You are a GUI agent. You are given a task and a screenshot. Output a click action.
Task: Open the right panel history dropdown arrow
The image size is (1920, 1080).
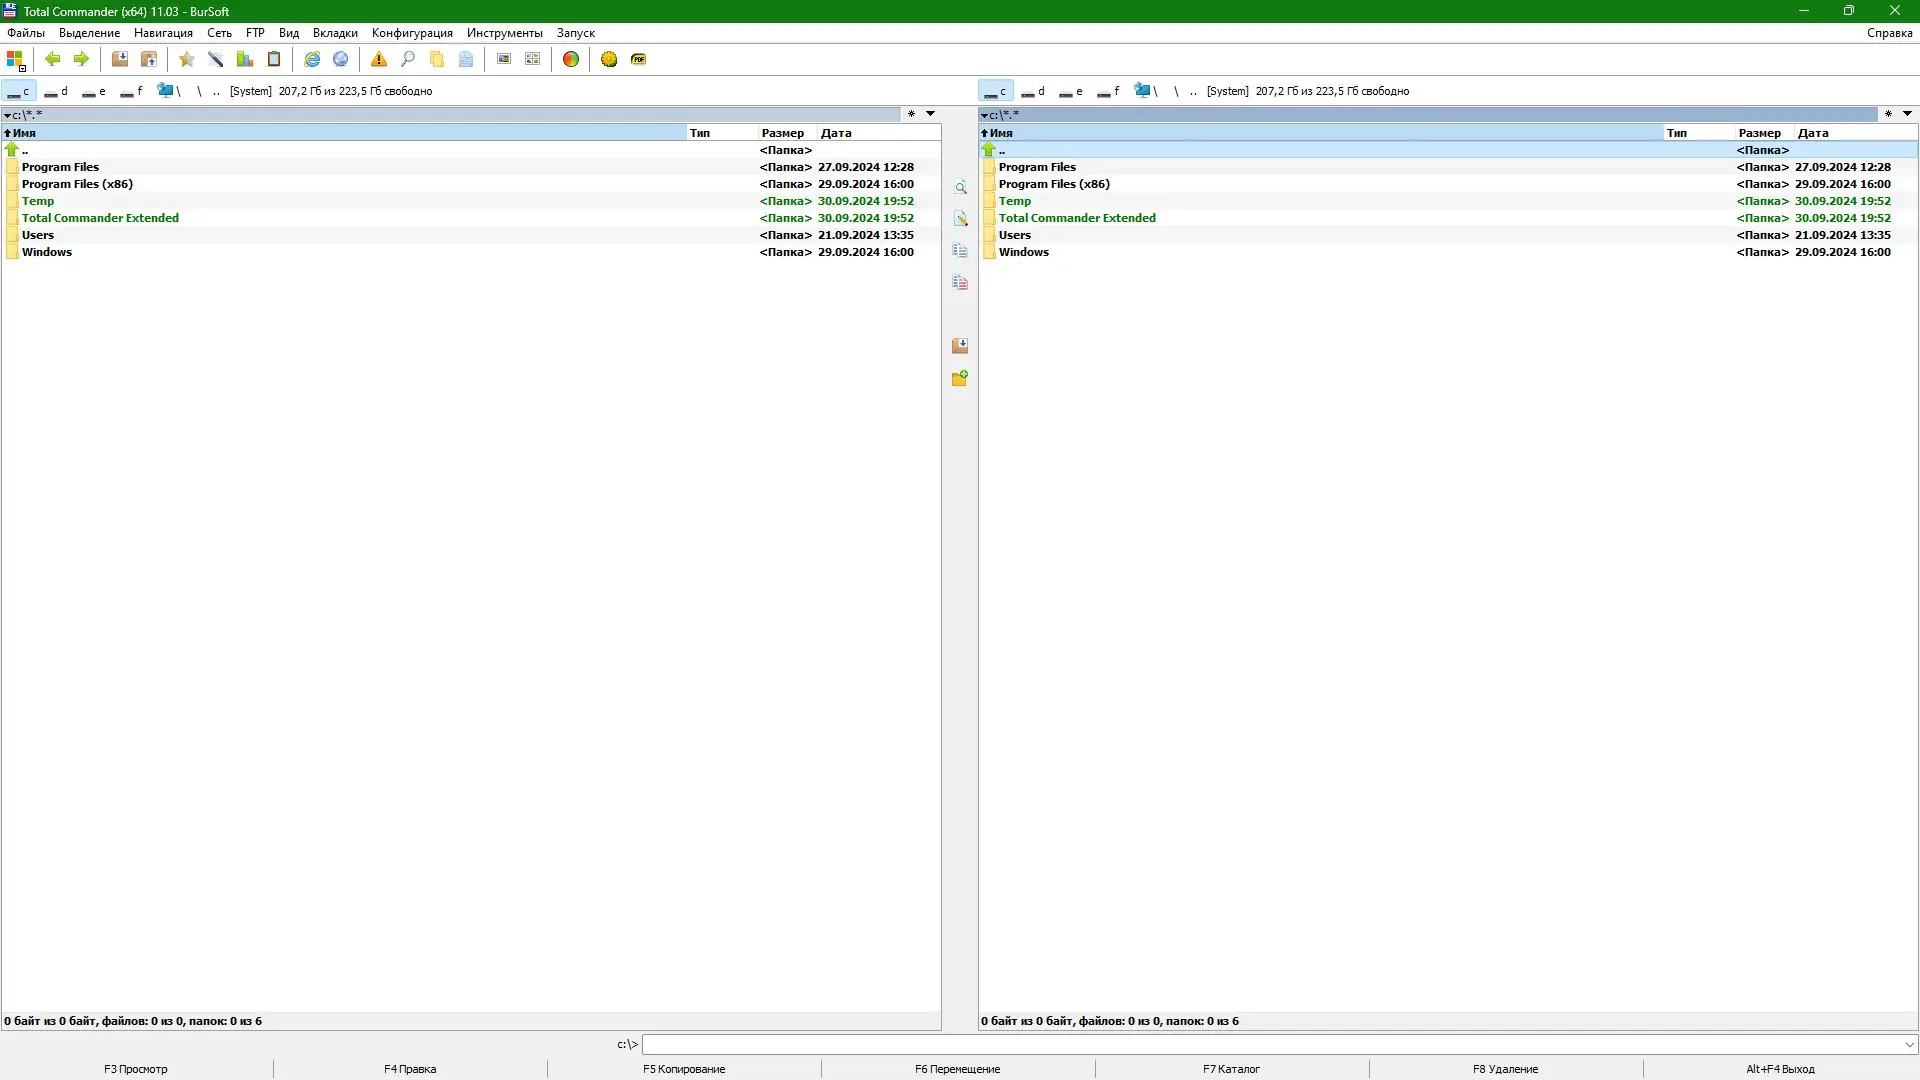[x=1908, y=114]
